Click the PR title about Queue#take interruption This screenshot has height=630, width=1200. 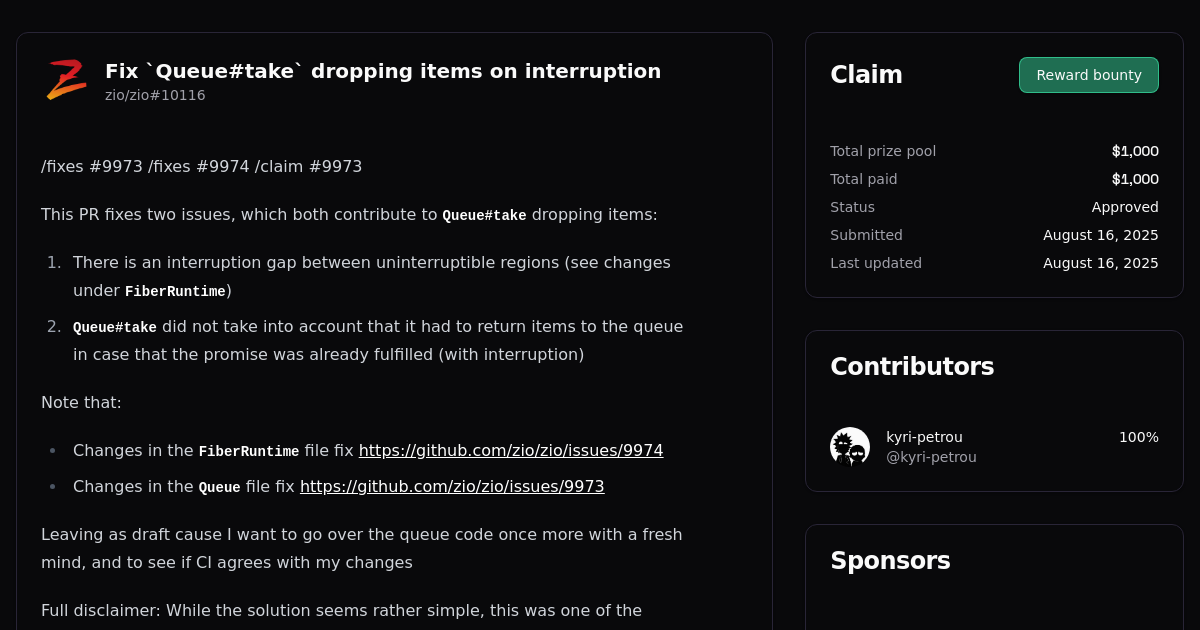383,71
